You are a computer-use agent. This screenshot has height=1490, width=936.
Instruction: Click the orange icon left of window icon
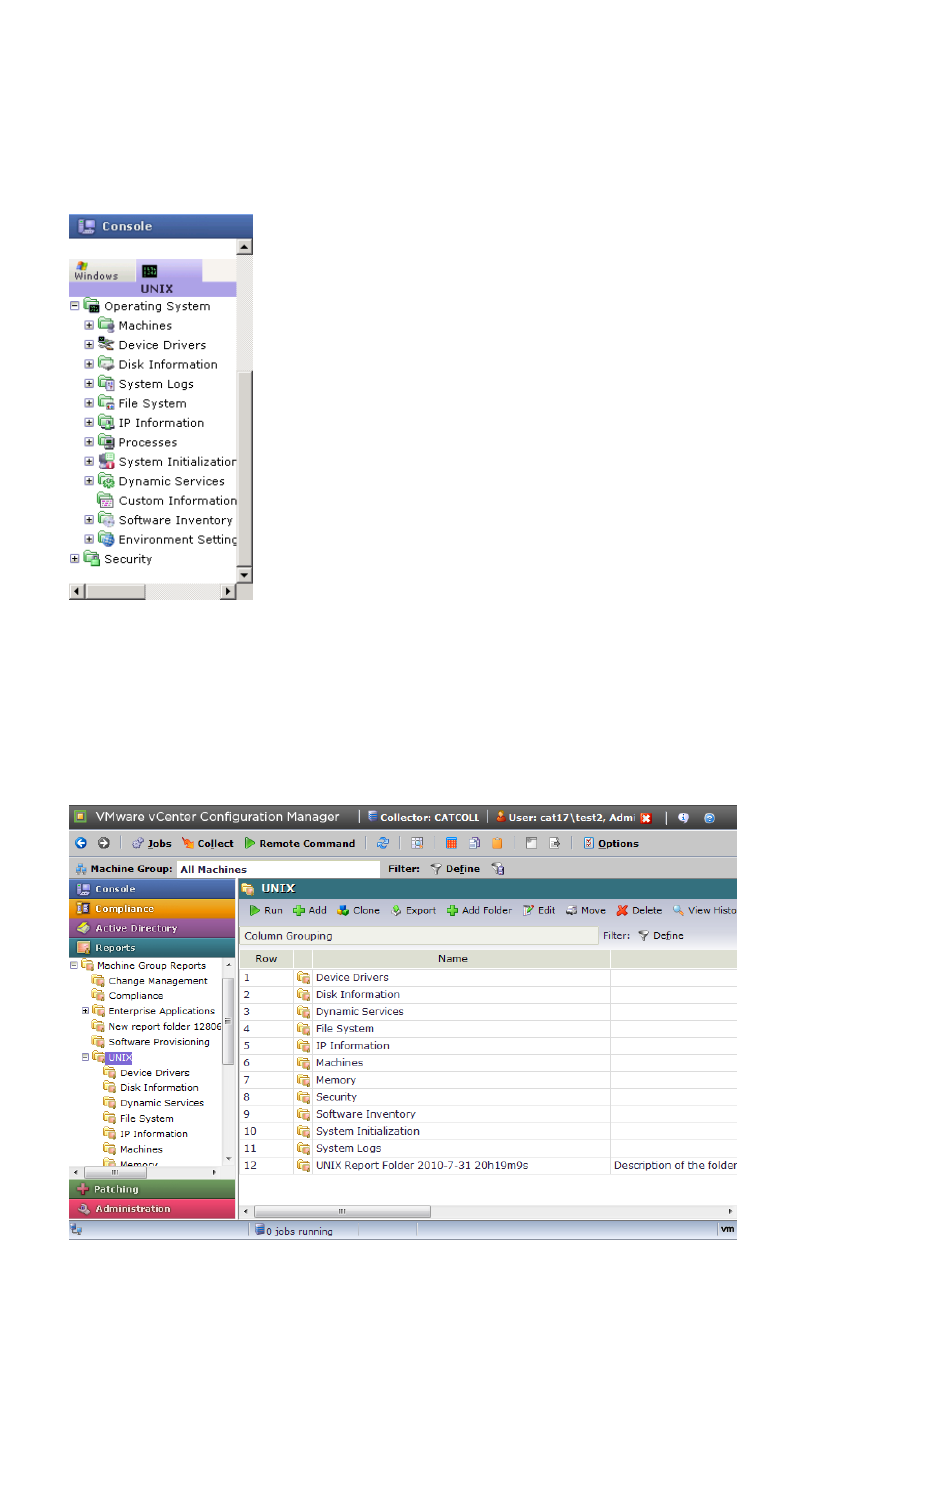click(x=497, y=843)
